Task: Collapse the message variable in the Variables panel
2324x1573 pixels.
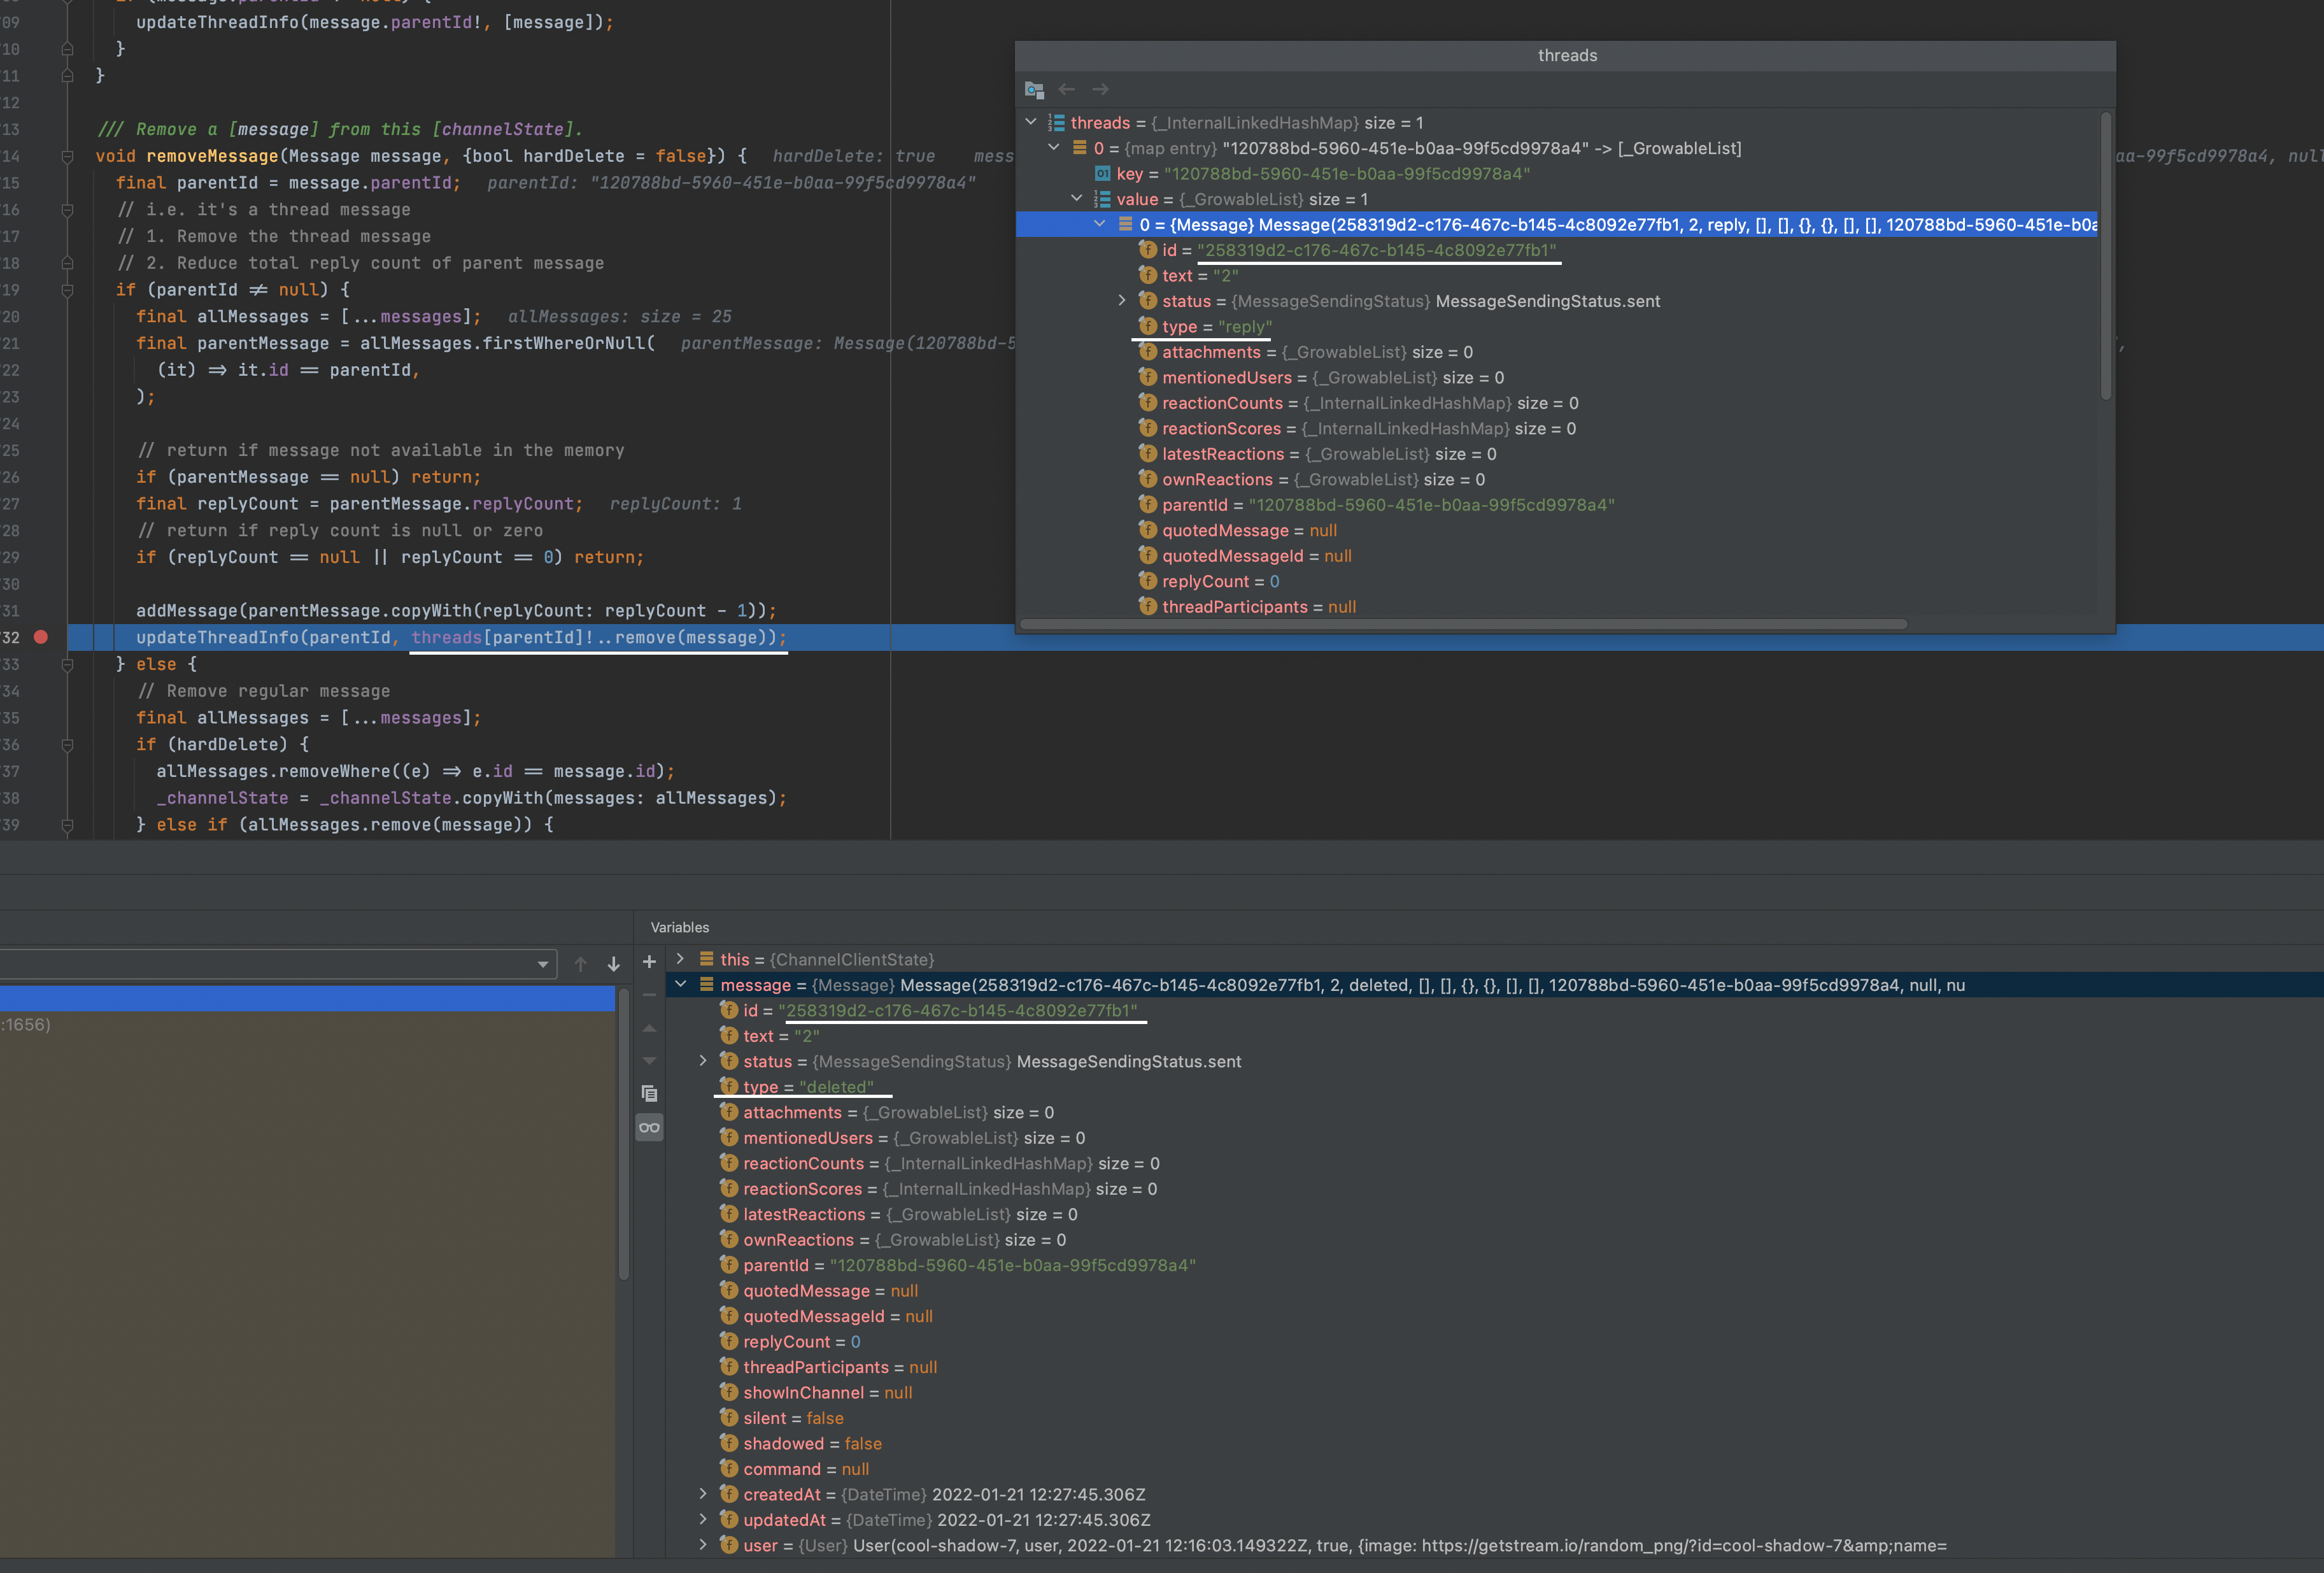Action: tap(681, 984)
